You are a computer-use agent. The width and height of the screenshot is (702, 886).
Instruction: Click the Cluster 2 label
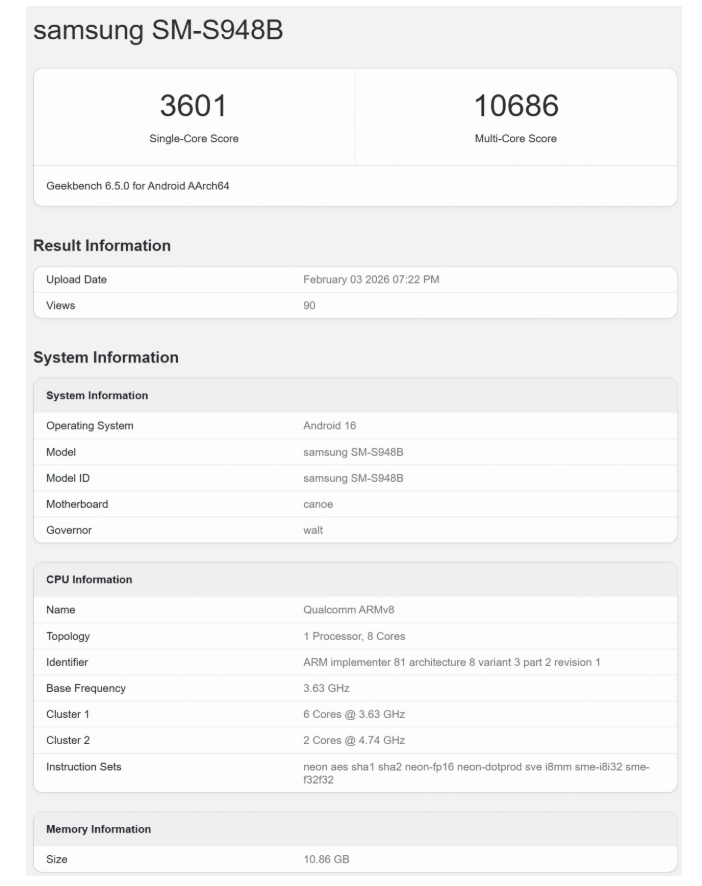(68, 740)
